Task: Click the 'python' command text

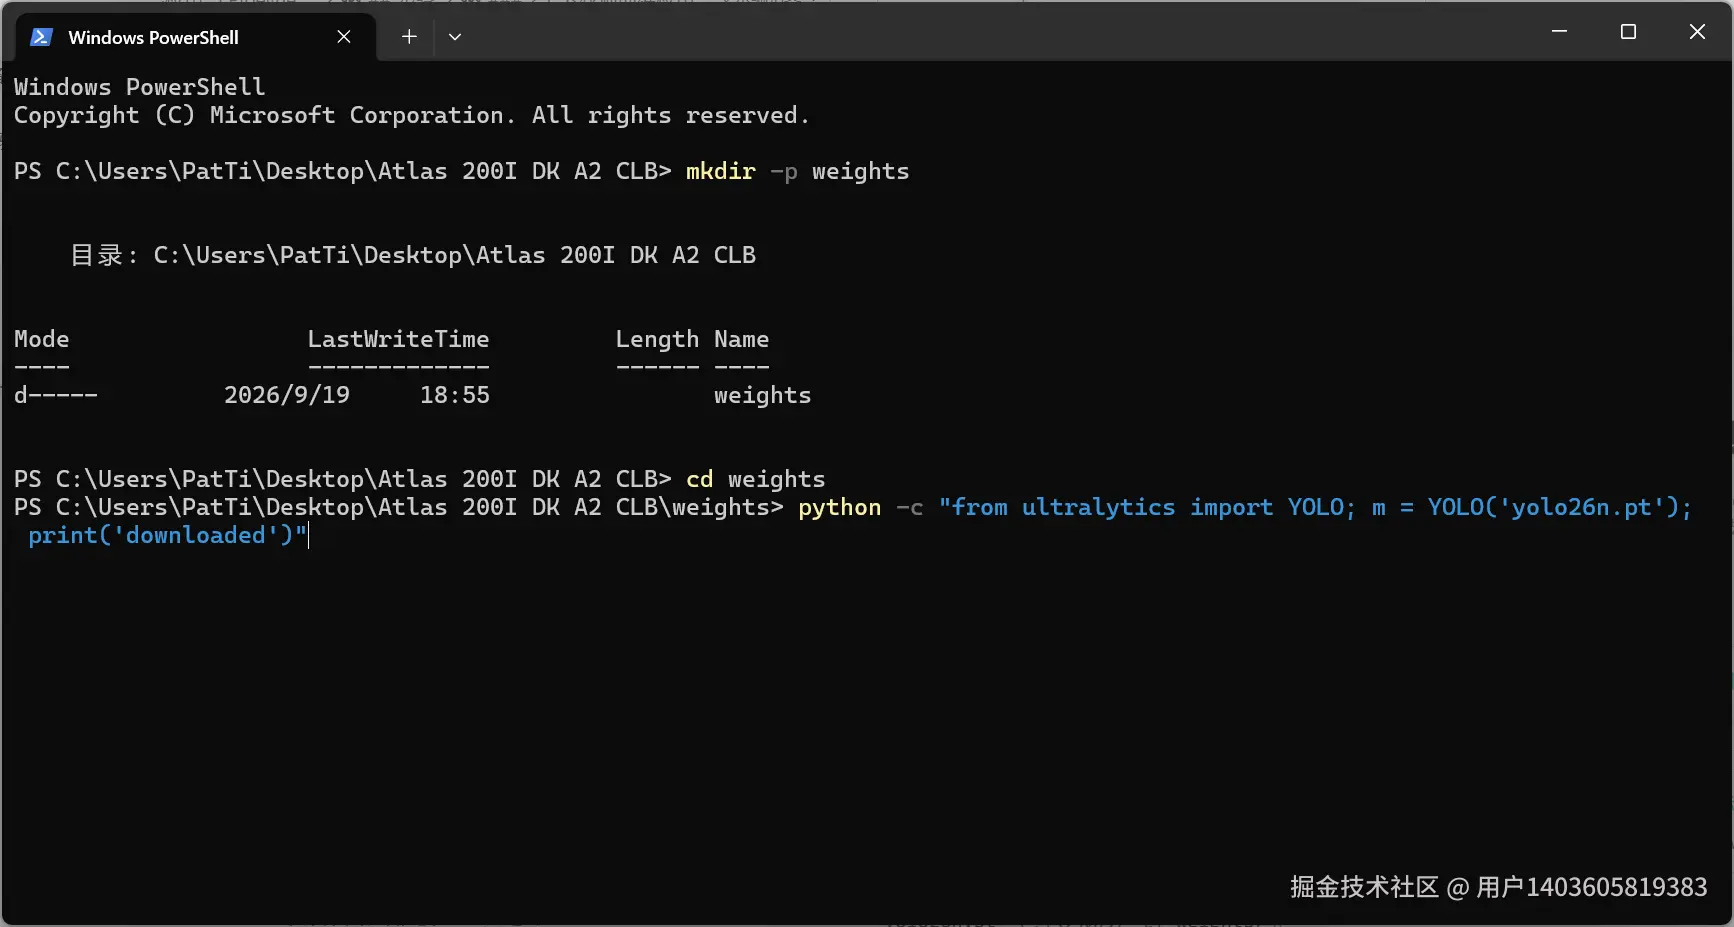Action: pyautogui.click(x=839, y=507)
